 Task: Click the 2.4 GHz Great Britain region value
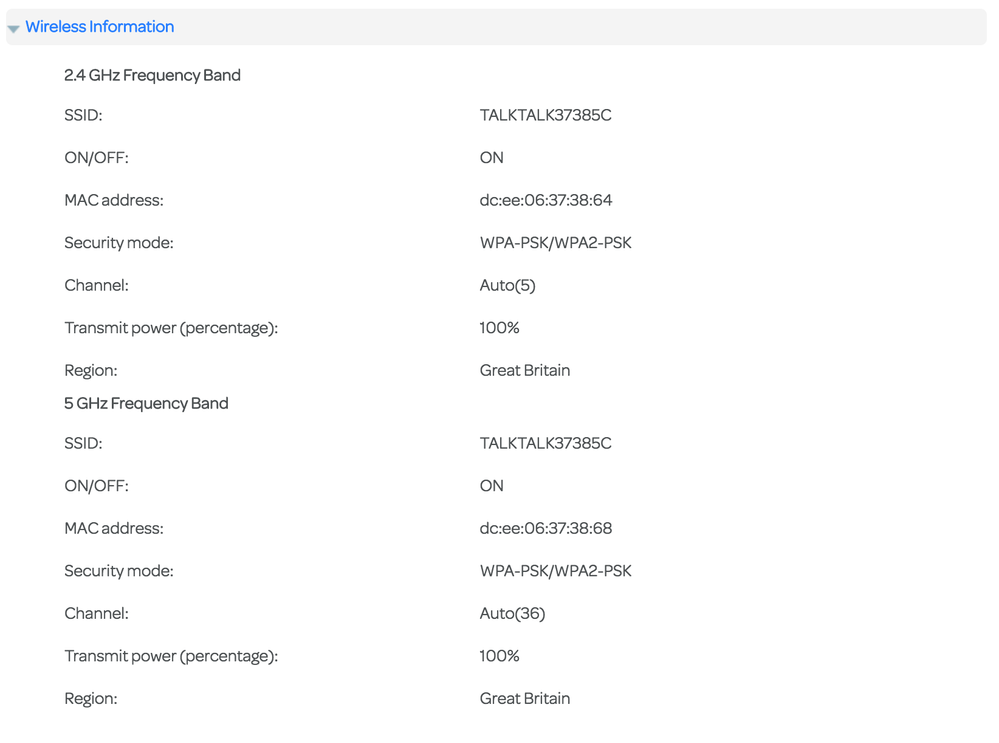[x=524, y=370]
